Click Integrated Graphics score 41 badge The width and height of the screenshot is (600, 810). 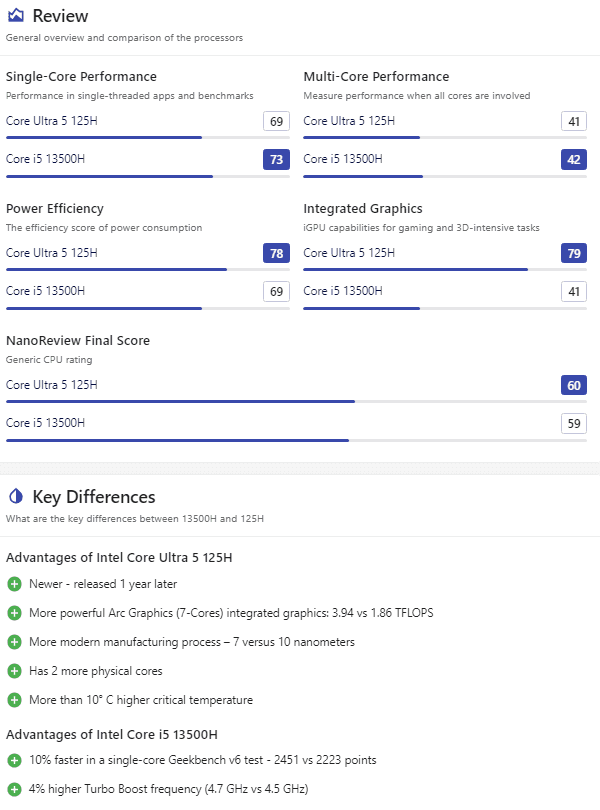point(574,291)
